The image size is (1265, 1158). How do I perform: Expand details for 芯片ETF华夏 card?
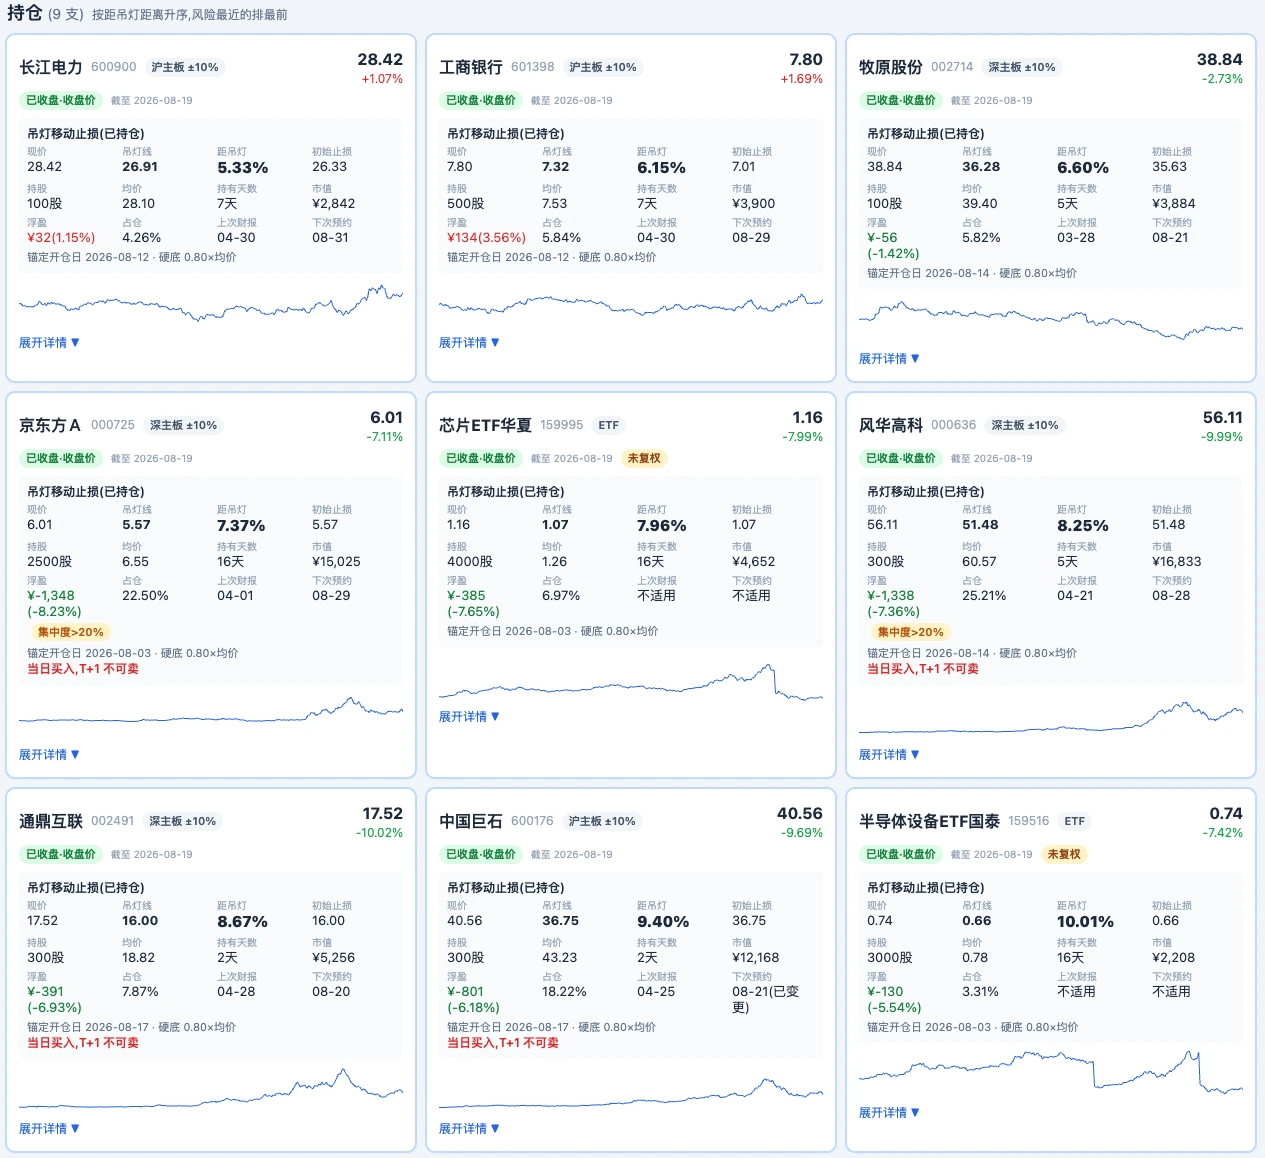(x=469, y=717)
